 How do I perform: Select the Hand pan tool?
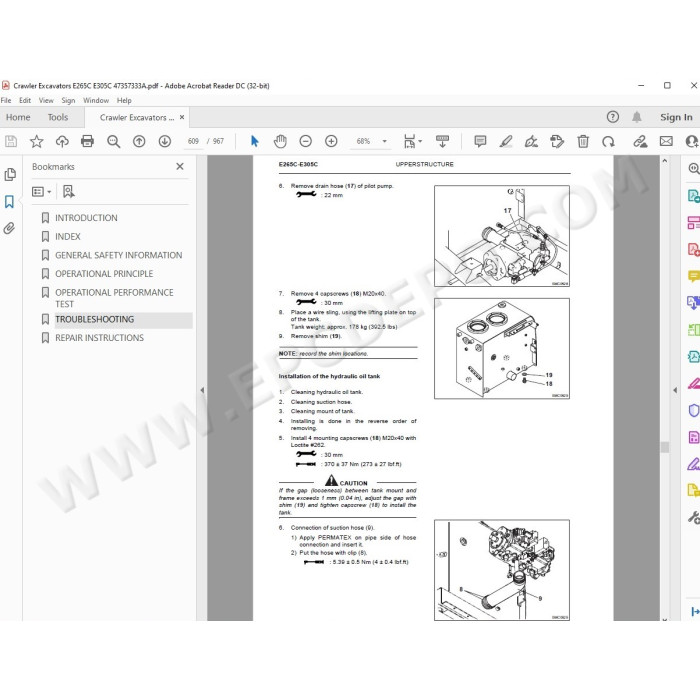[280, 142]
